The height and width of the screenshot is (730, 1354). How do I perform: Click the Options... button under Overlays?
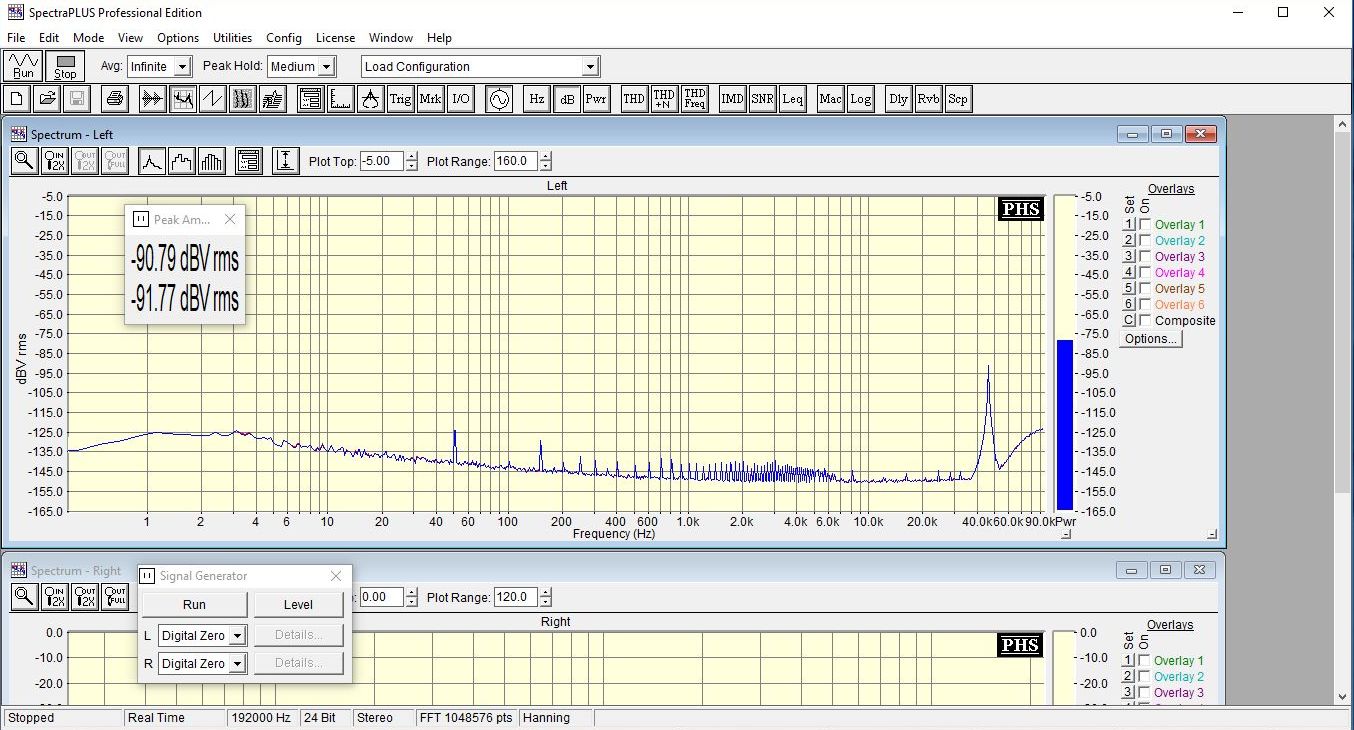1150,339
